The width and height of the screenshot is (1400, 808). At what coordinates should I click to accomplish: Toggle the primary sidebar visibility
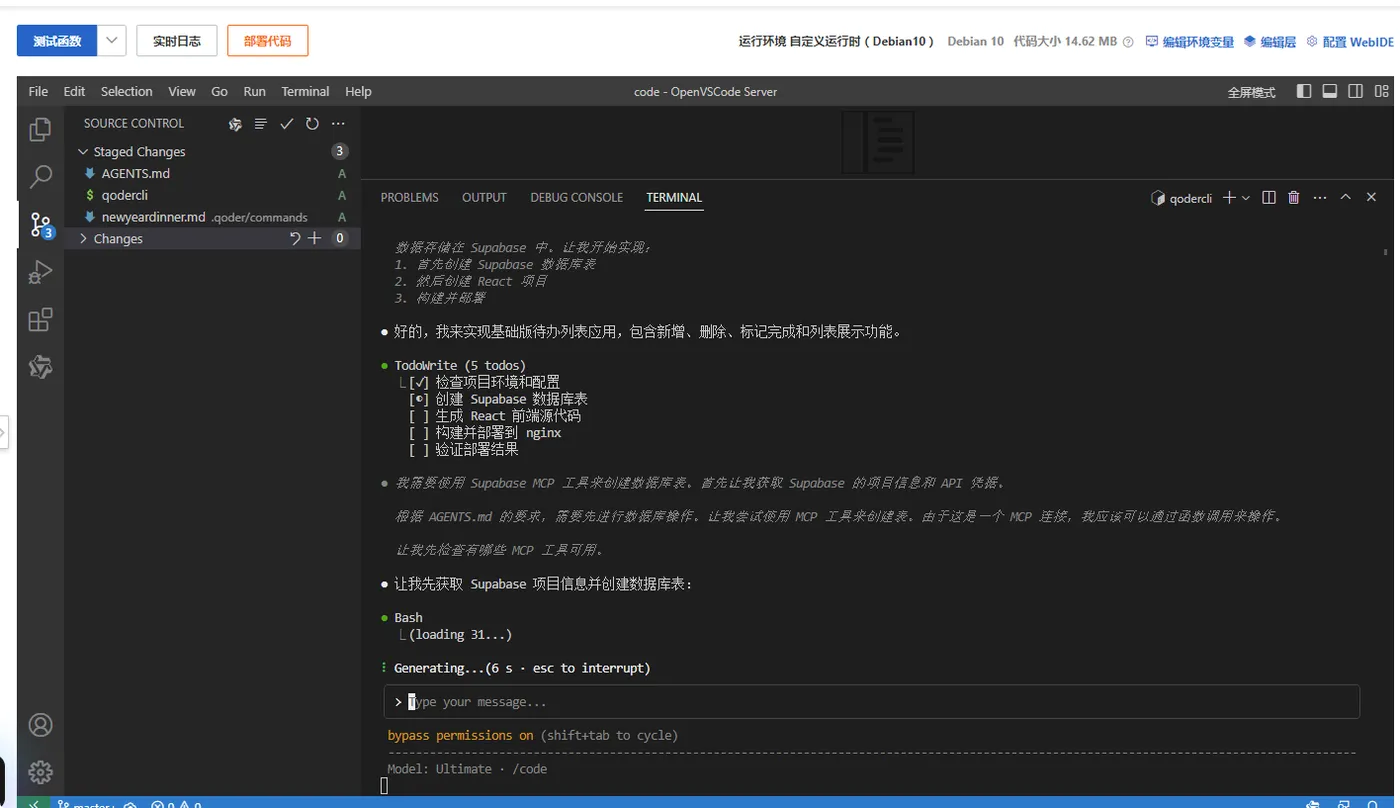[x=1303, y=90]
